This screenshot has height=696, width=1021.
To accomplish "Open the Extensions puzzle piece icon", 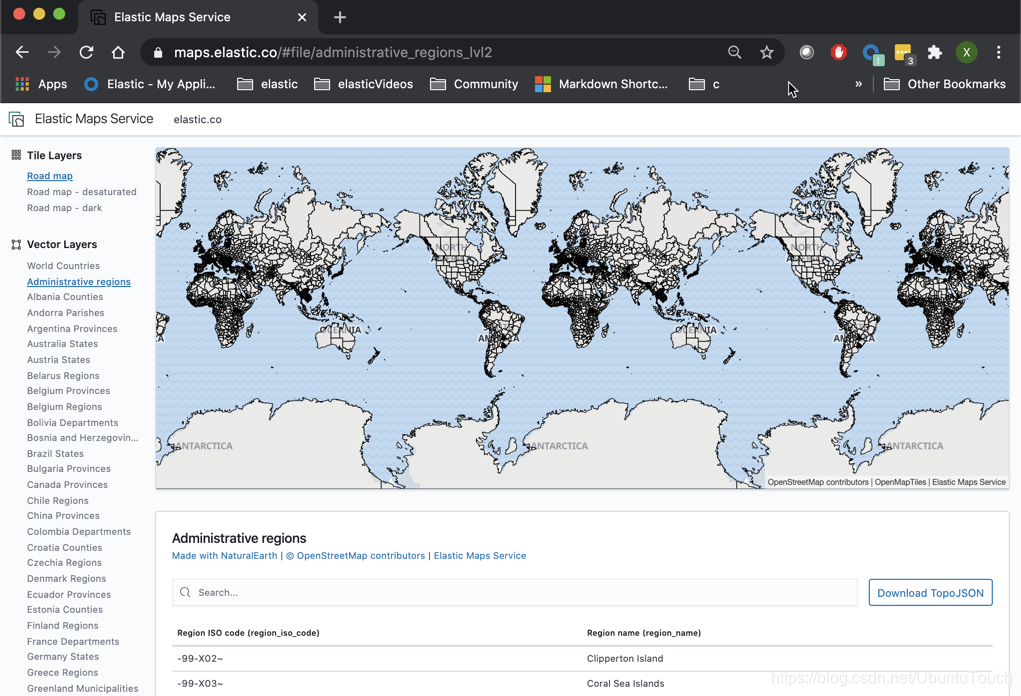I will (934, 52).
